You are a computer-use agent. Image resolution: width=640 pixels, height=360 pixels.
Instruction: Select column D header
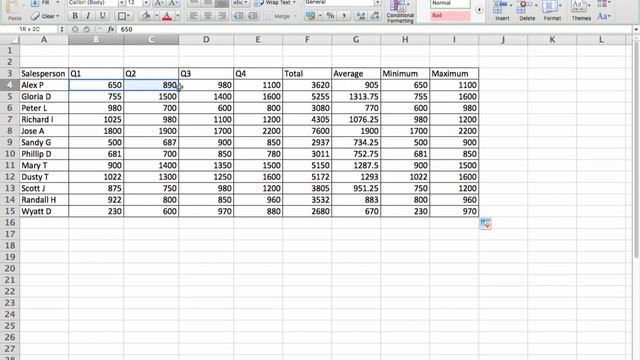click(206, 40)
